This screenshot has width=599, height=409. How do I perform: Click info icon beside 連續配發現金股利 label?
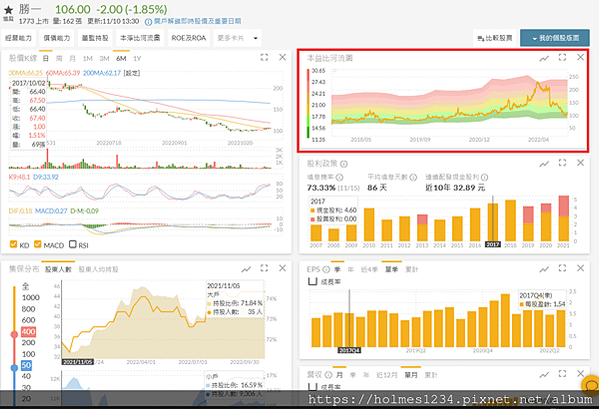484,177
